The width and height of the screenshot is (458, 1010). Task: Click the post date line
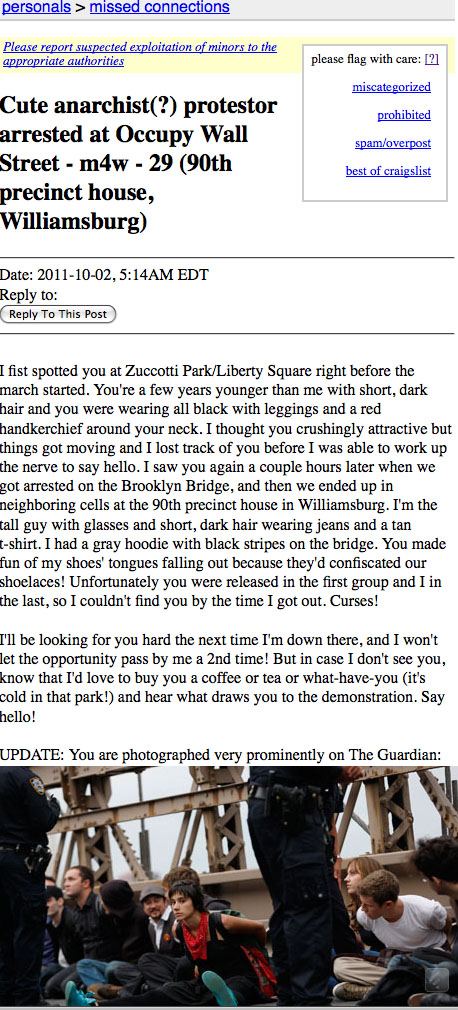coord(104,275)
